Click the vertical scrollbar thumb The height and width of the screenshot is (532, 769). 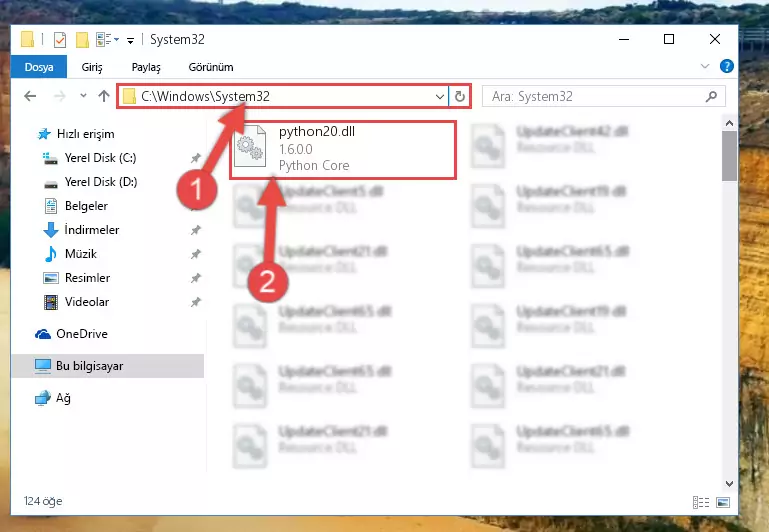(x=729, y=156)
